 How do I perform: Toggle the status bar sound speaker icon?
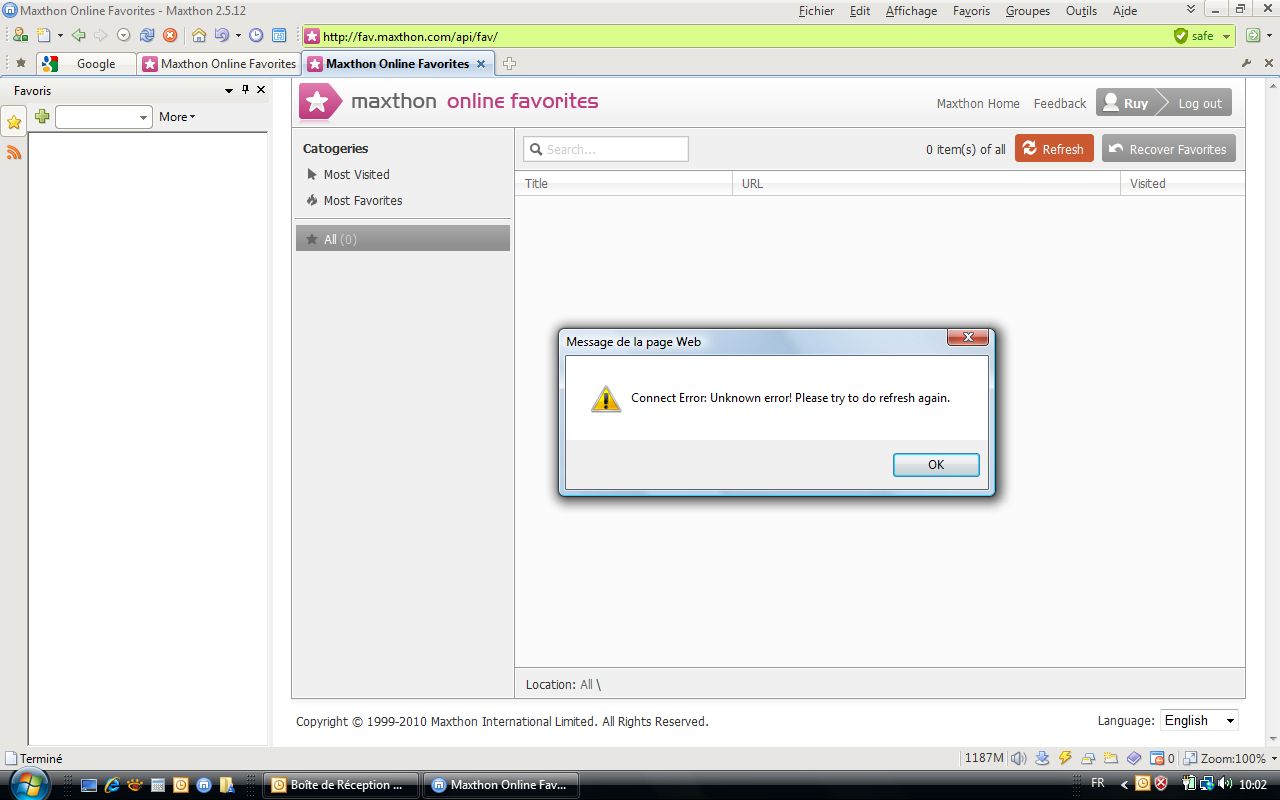click(1018, 758)
